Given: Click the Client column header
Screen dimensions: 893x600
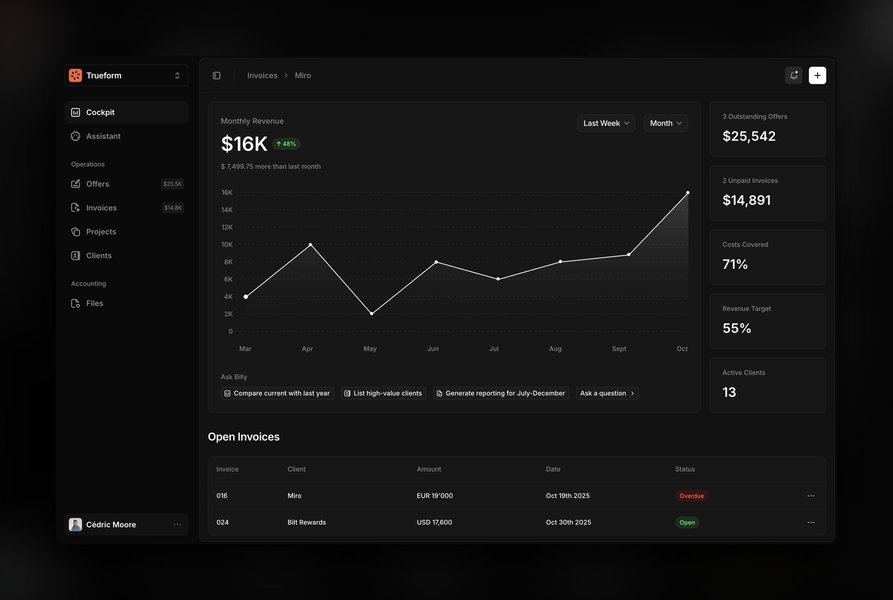Looking at the screenshot, I should pos(296,469).
